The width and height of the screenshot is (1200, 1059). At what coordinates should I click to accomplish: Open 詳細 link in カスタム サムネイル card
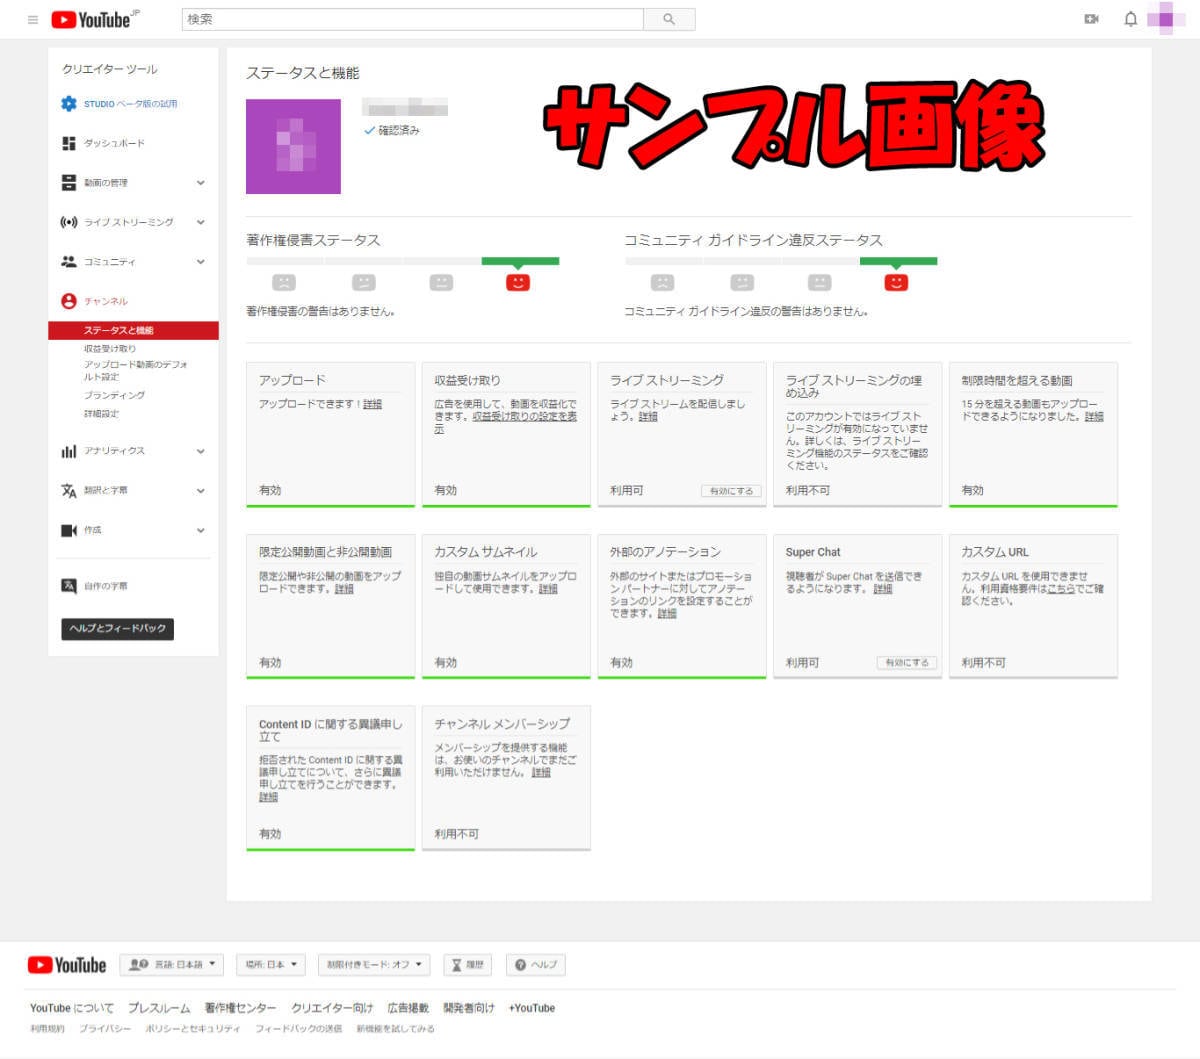point(548,589)
